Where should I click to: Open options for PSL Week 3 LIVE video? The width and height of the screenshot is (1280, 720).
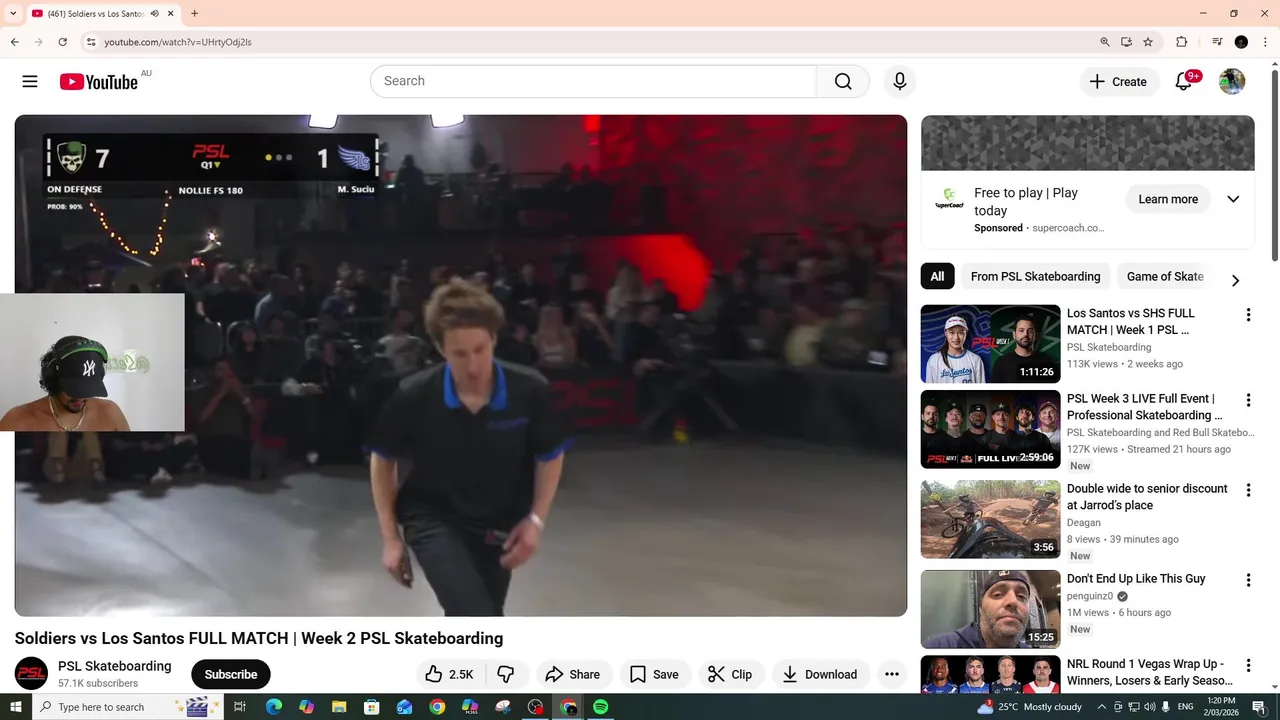click(1248, 400)
